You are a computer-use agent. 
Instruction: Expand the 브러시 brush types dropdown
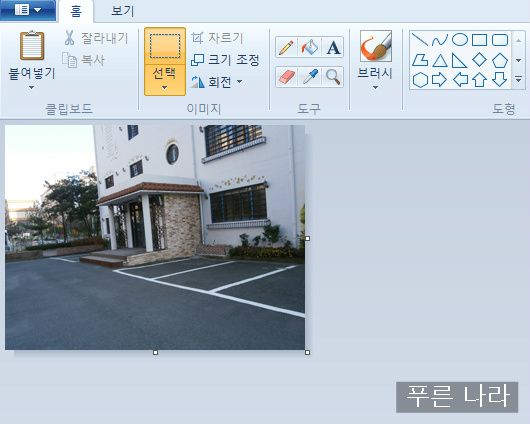click(x=375, y=88)
